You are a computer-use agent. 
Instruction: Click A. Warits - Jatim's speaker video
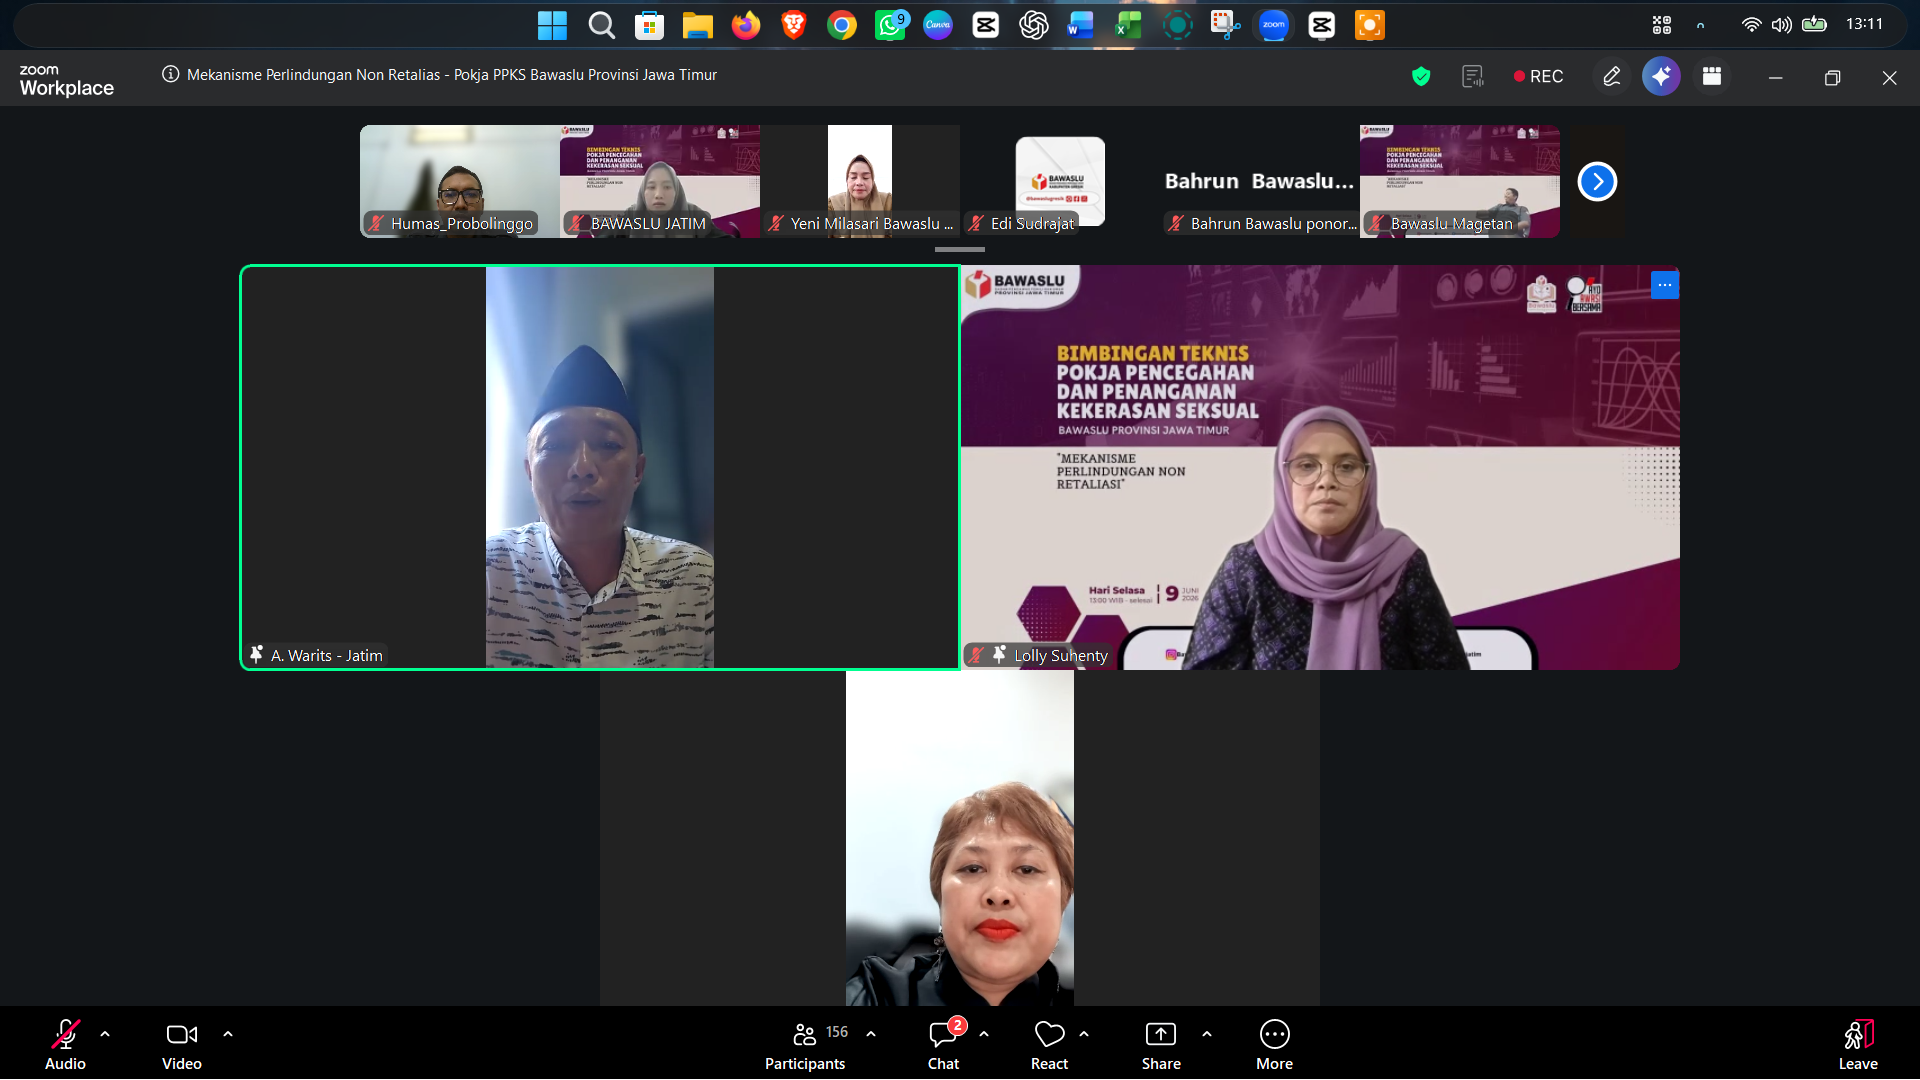click(x=600, y=467)
